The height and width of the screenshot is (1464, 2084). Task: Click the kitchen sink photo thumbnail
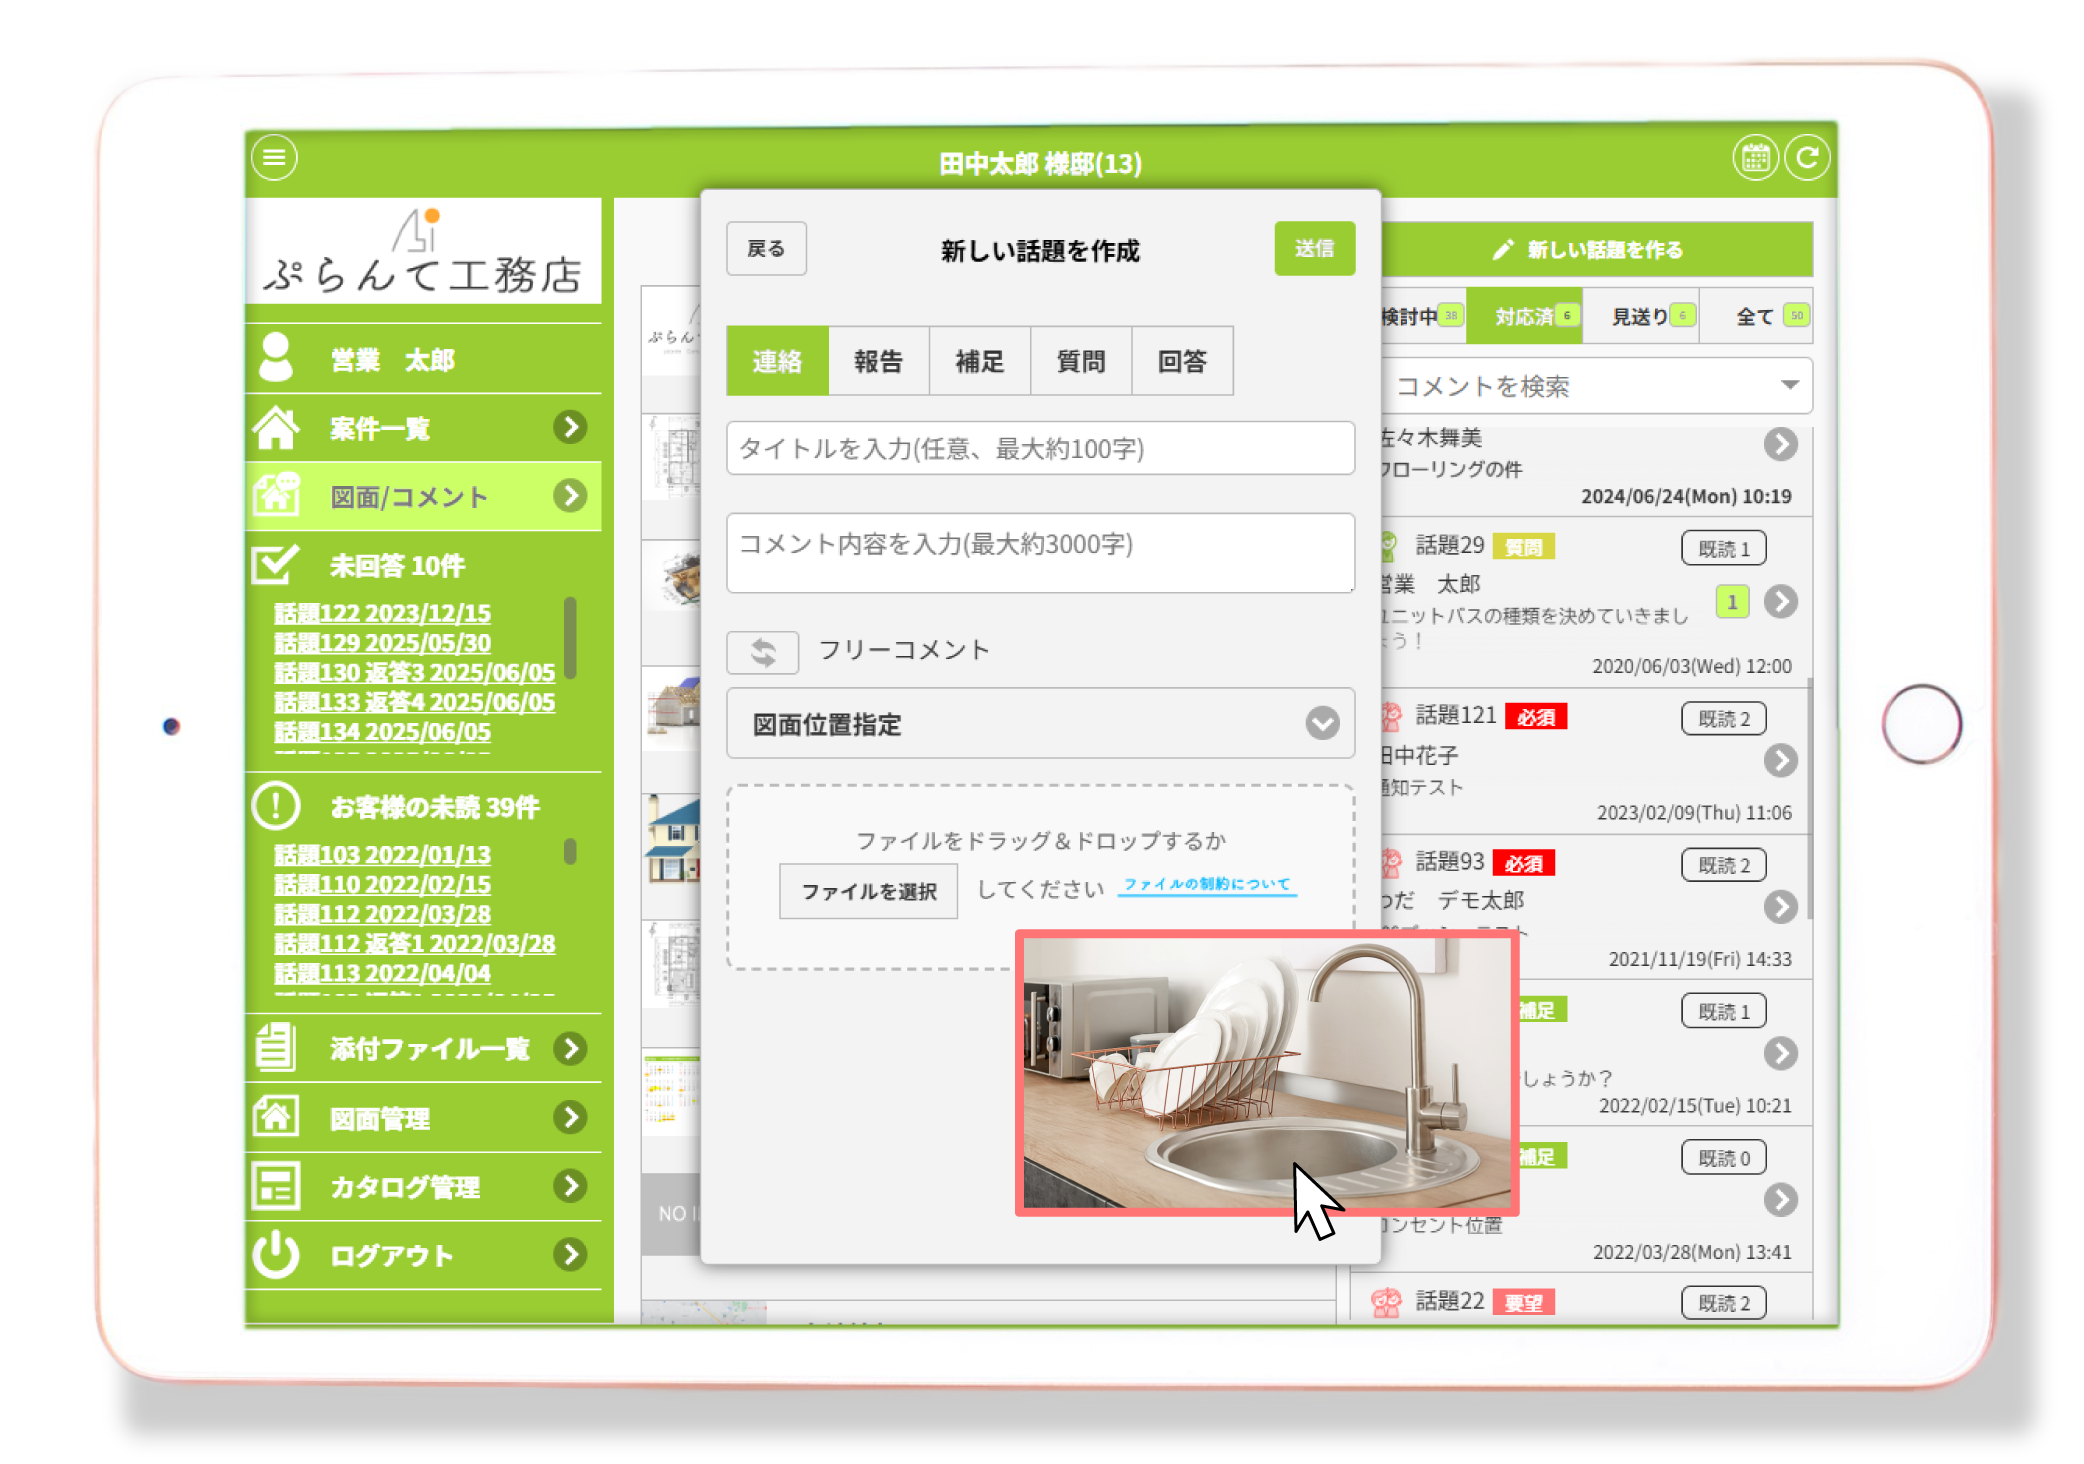point(1267,1073)
